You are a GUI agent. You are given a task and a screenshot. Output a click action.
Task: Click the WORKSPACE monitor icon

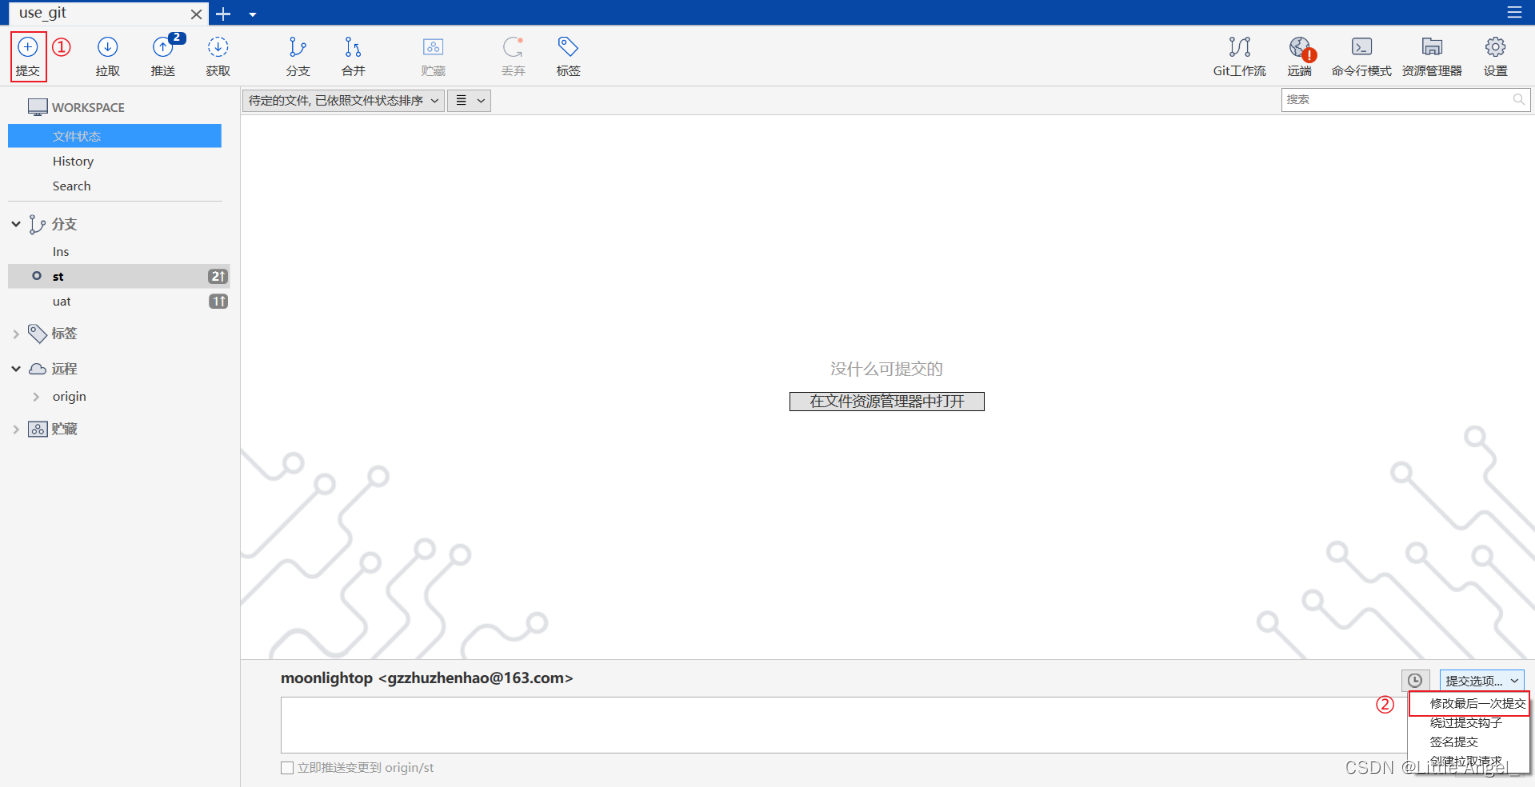(x=38, y=107)
